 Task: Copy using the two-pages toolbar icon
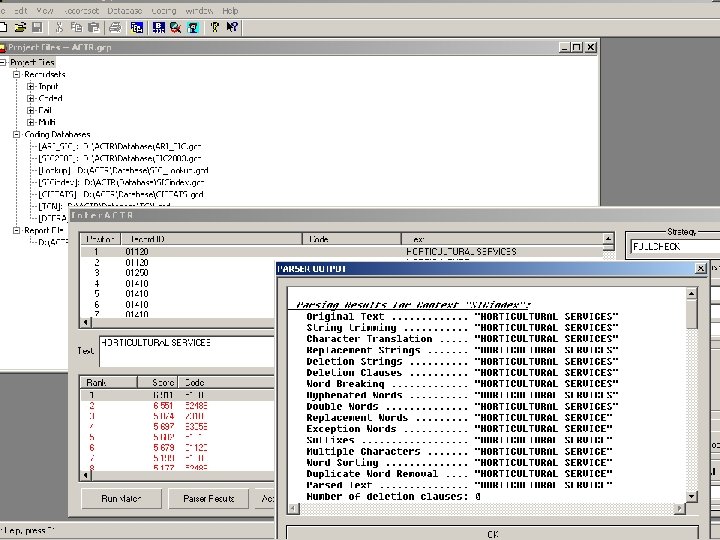(x=76, y=28)
